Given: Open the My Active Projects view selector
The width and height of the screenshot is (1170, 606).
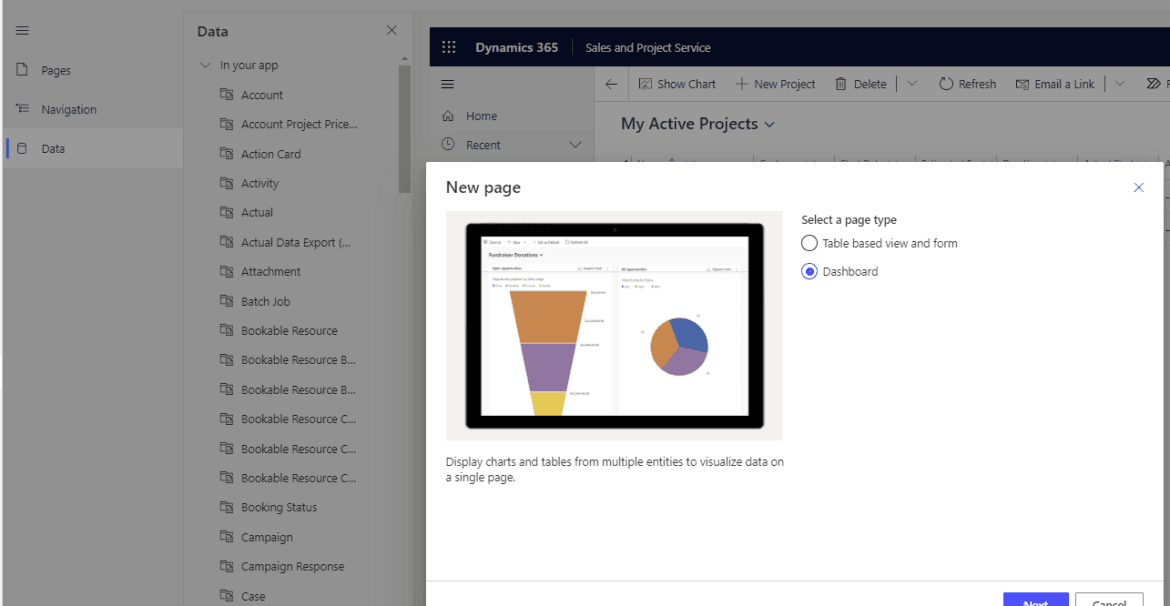Looking at the screenshot, I should click(698, 124).
